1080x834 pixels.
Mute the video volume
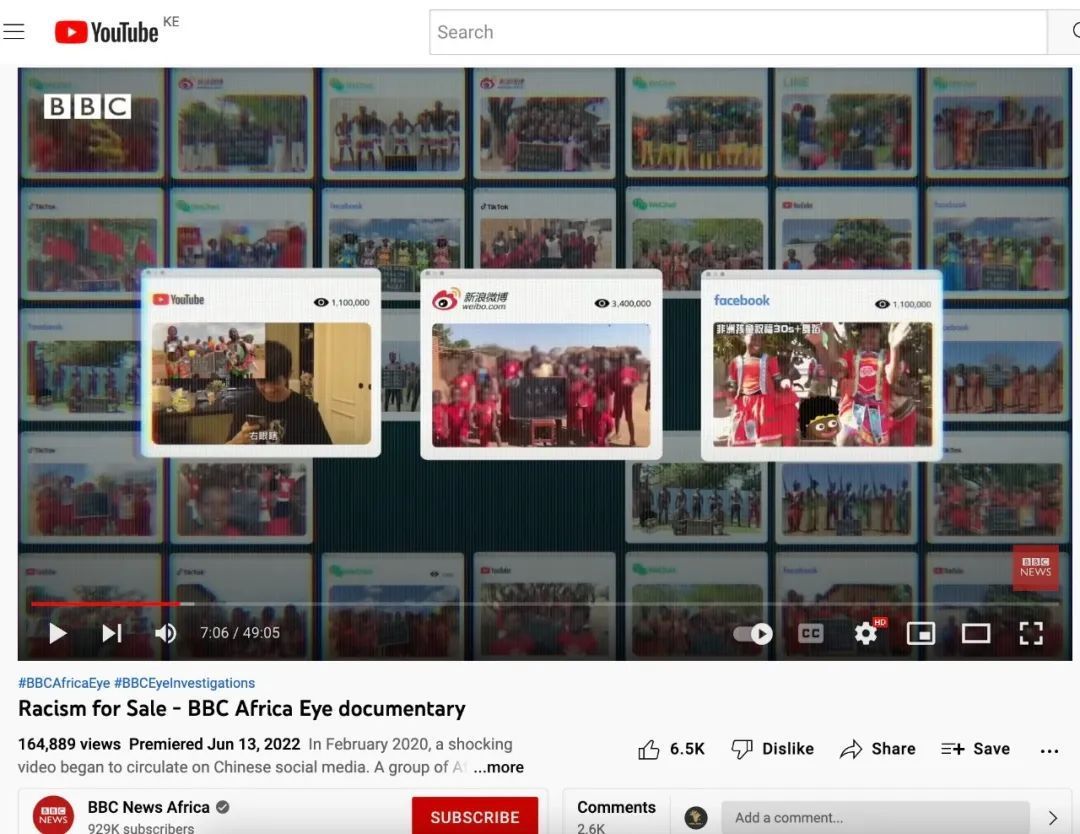point(166,633)
